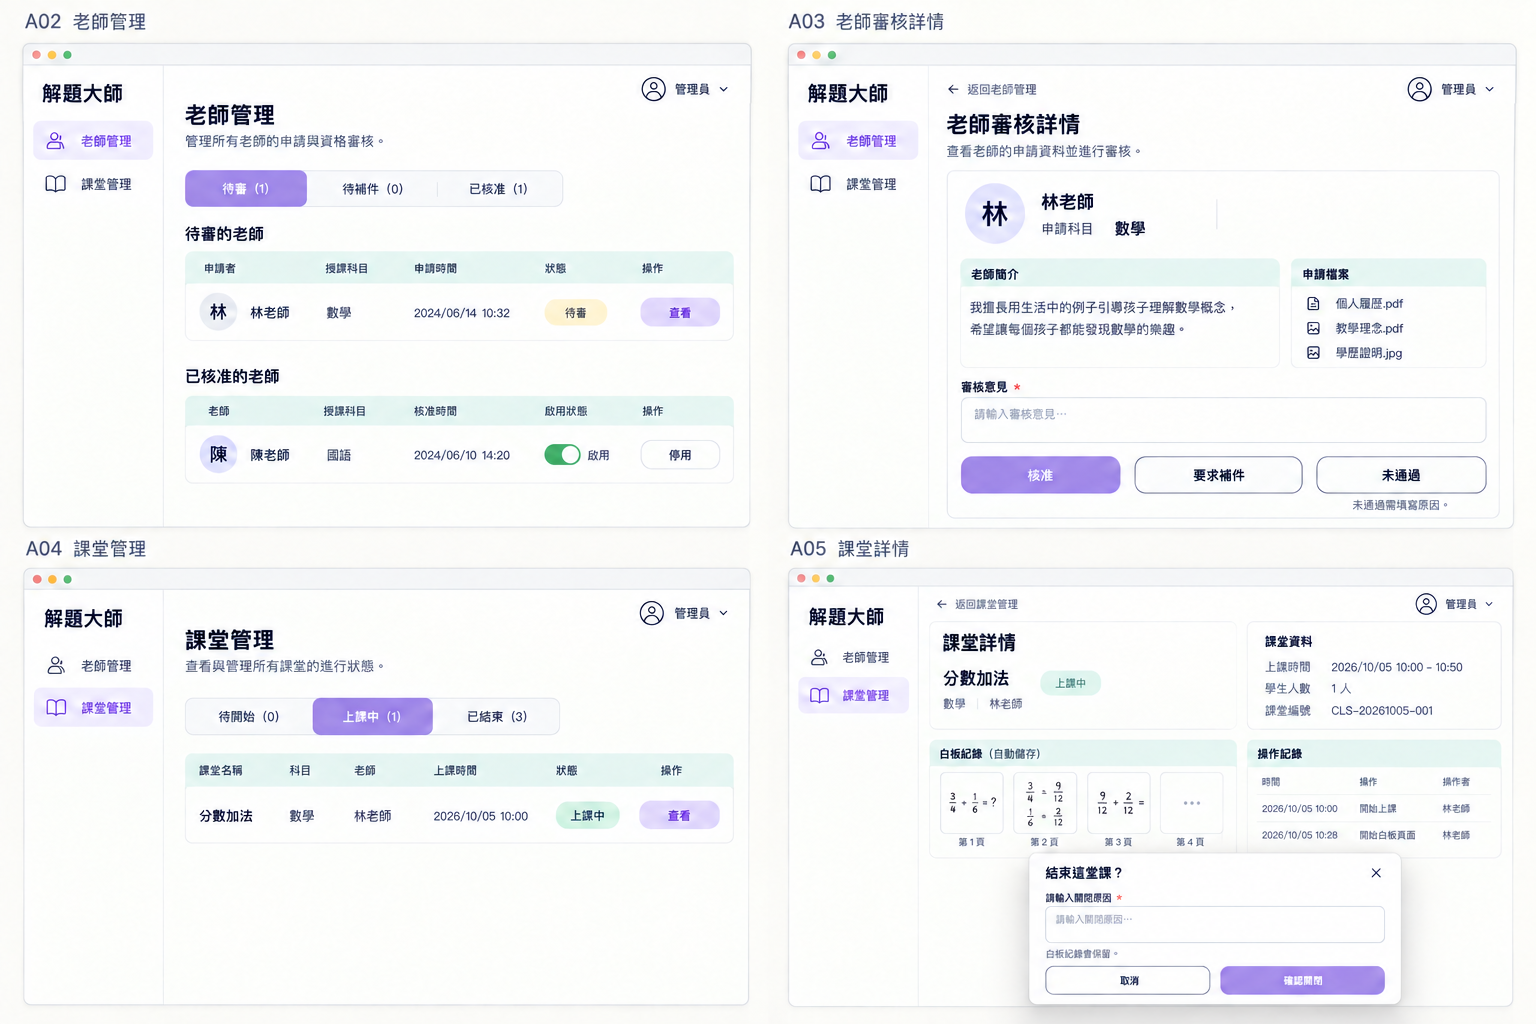Image resolution: width=1536 pixels, height=1024 pixels.
Task: Click 課堂管理 book icon in A04 window
Action: (56, 707)
